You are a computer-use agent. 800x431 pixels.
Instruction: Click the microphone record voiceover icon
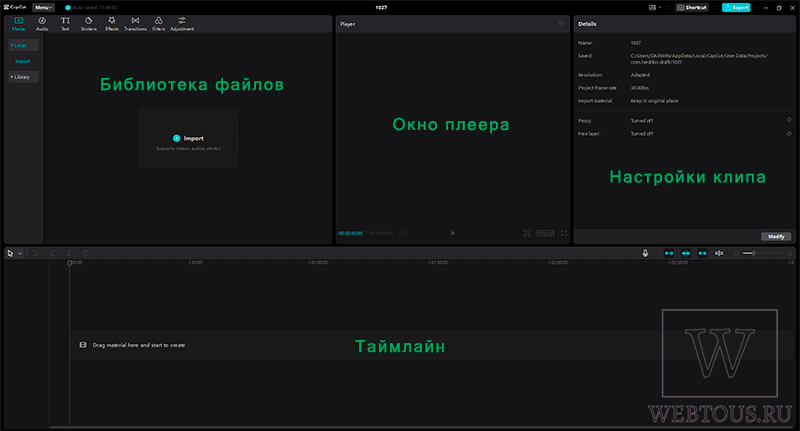[x=645, y=253]
